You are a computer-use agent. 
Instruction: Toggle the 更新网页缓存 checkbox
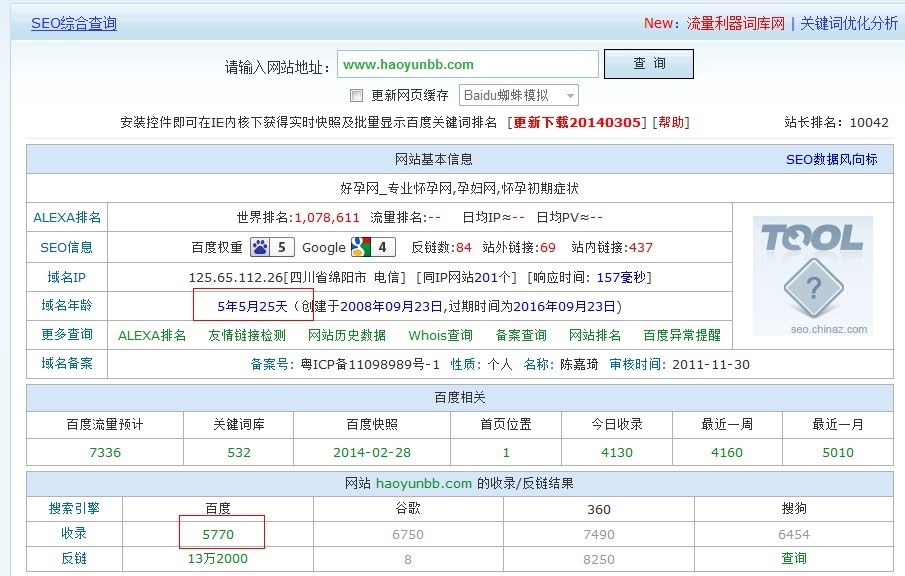(357, 95)
